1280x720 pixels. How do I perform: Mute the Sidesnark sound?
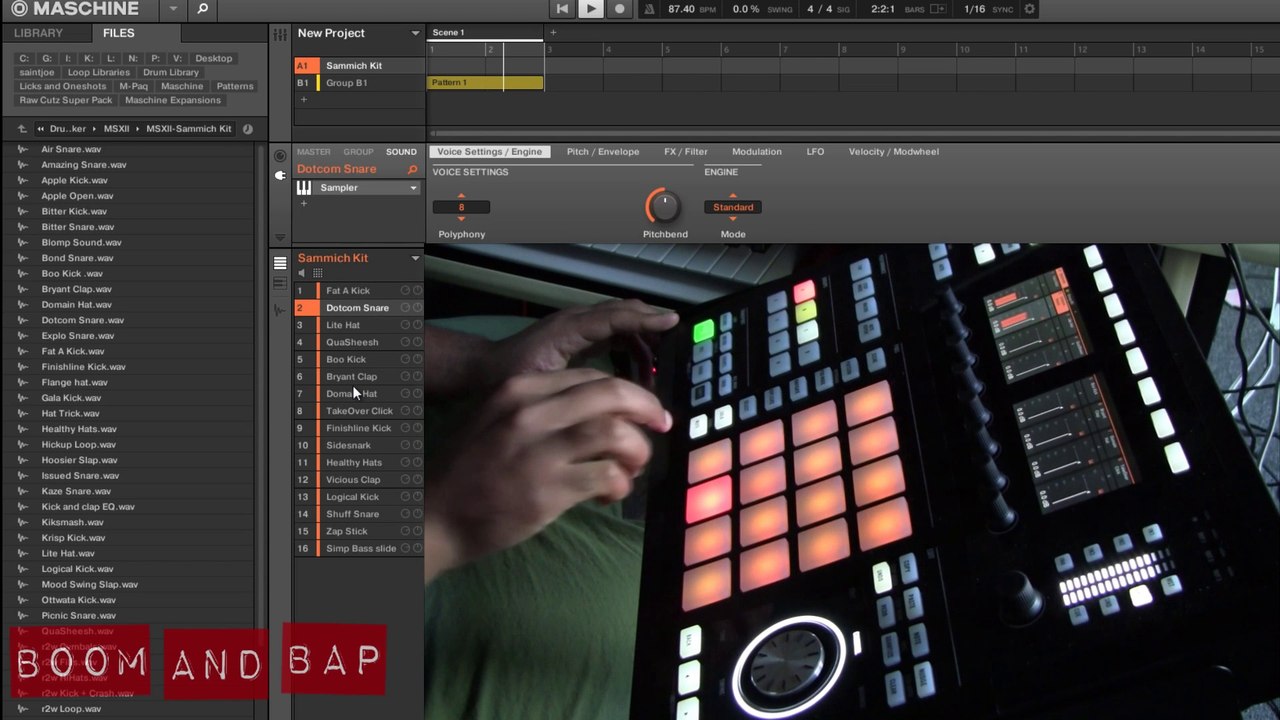pos(405,445)
